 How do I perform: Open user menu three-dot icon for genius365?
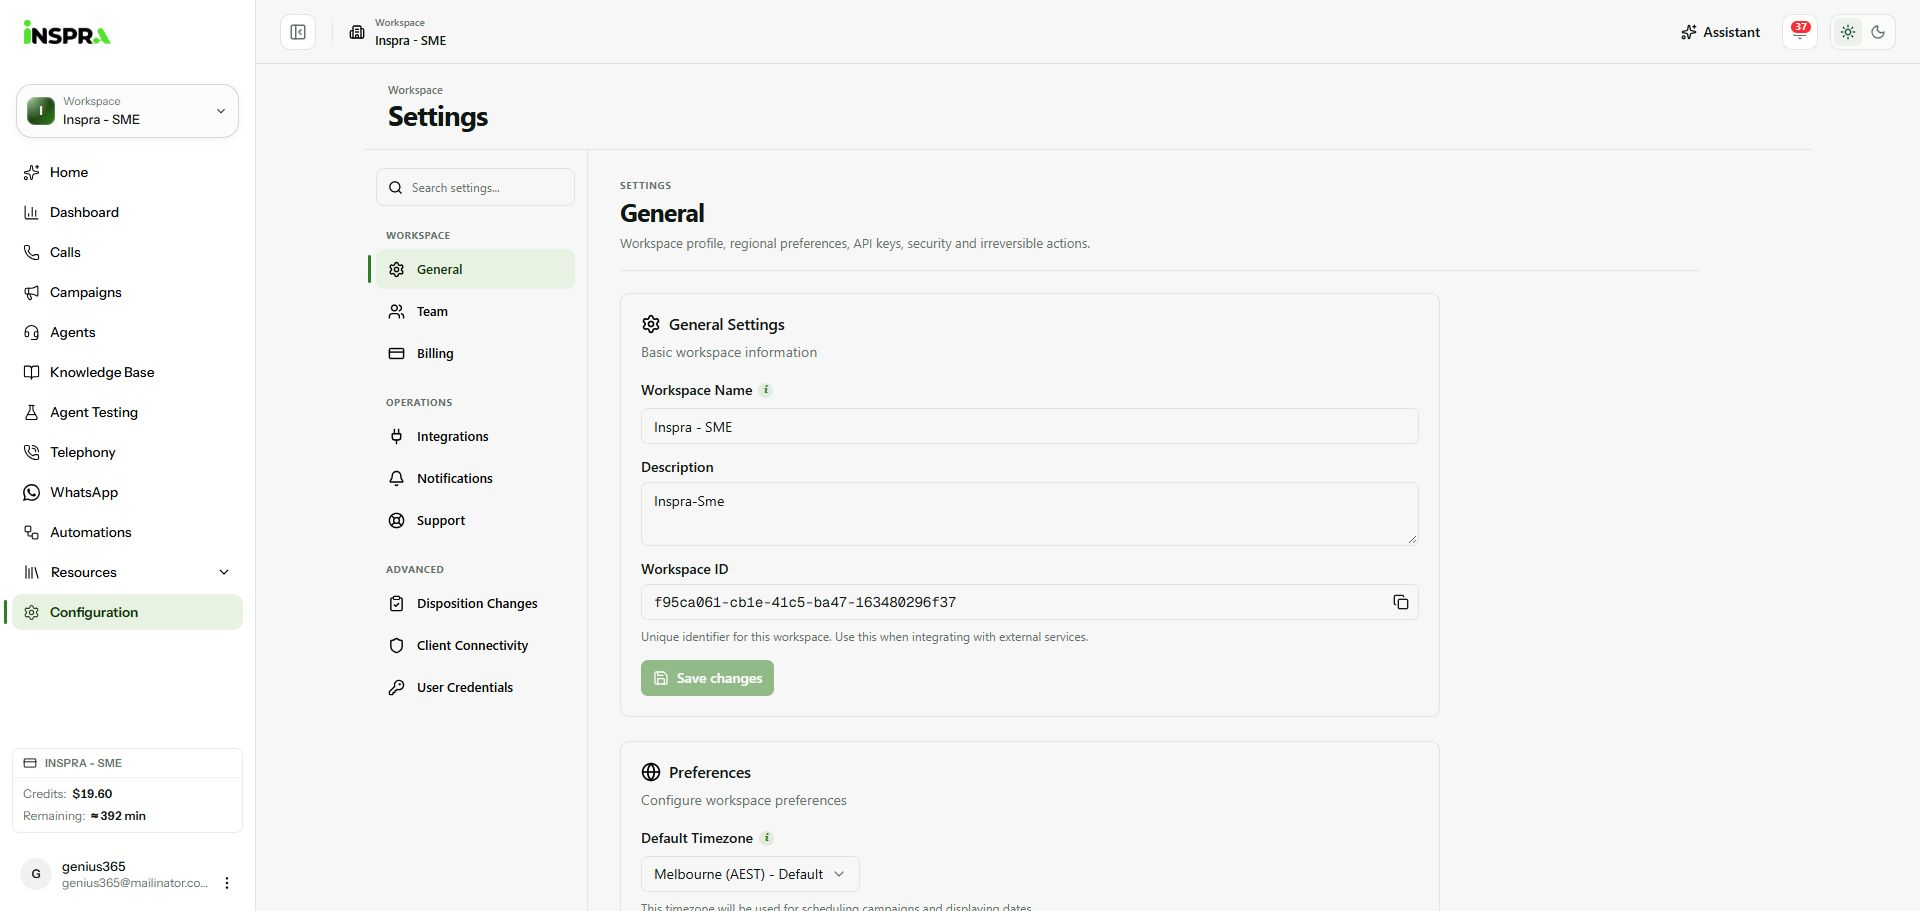click(x=227, y=883)
